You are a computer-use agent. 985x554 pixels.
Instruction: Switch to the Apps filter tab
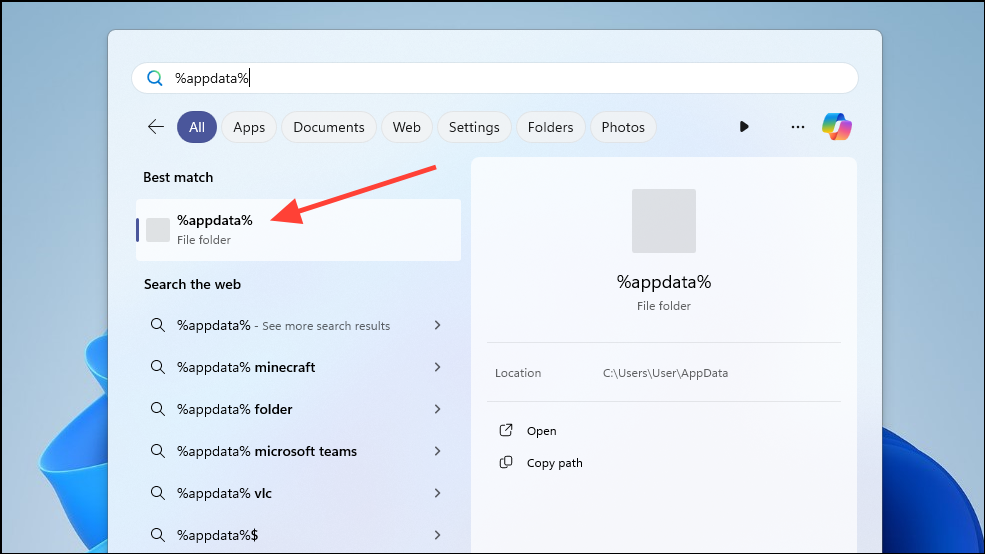(x=249, y=127)
